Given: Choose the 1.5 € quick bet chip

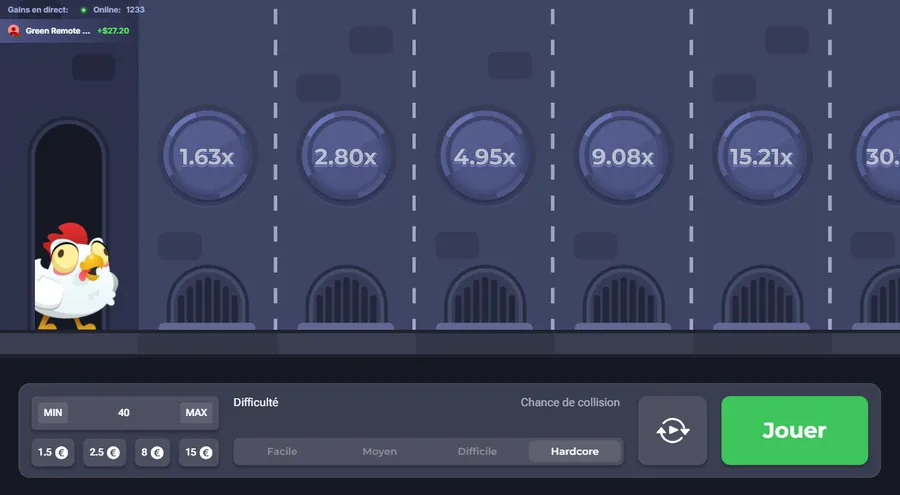Looking at the screenshot, I should (53, 453).
